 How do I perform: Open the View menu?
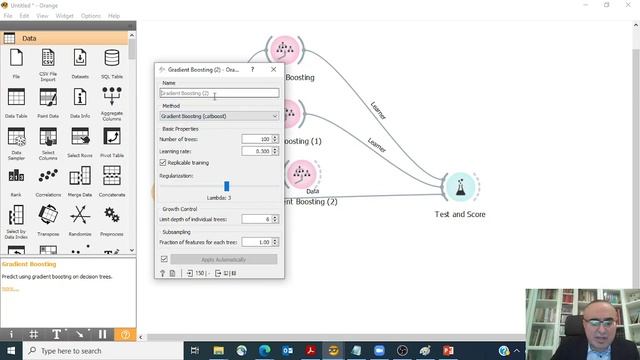[42, 16]
